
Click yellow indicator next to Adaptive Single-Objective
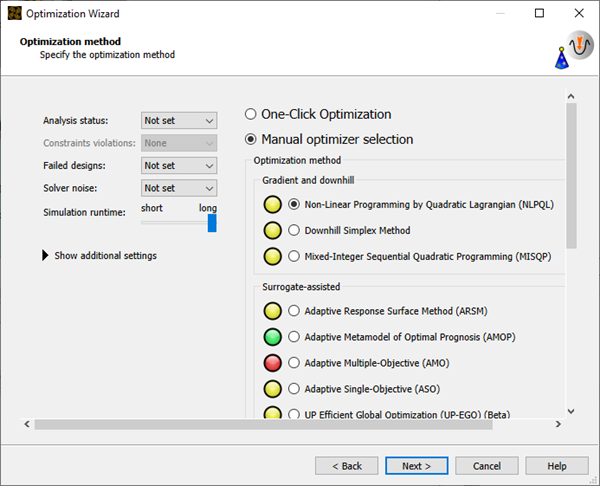coord(271,388)
